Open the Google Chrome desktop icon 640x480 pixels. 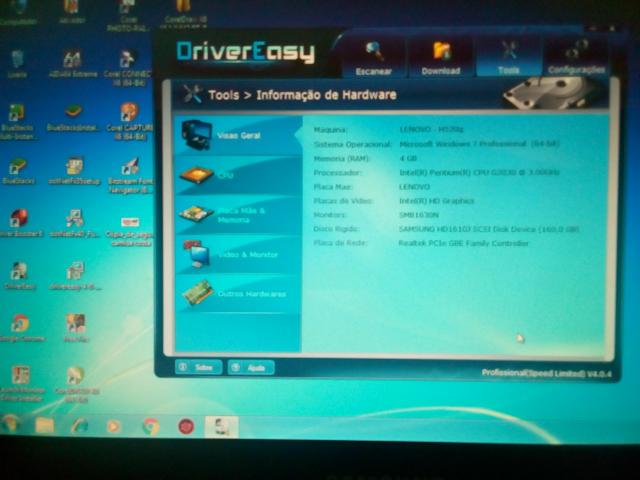[20, 328]
